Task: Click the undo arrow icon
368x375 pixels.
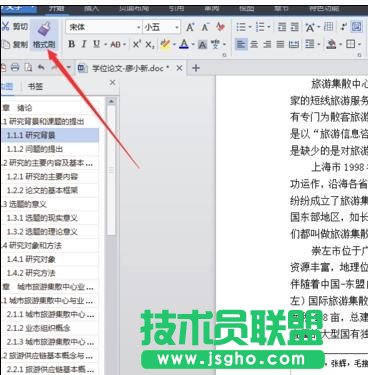Action: coord(41,68)
